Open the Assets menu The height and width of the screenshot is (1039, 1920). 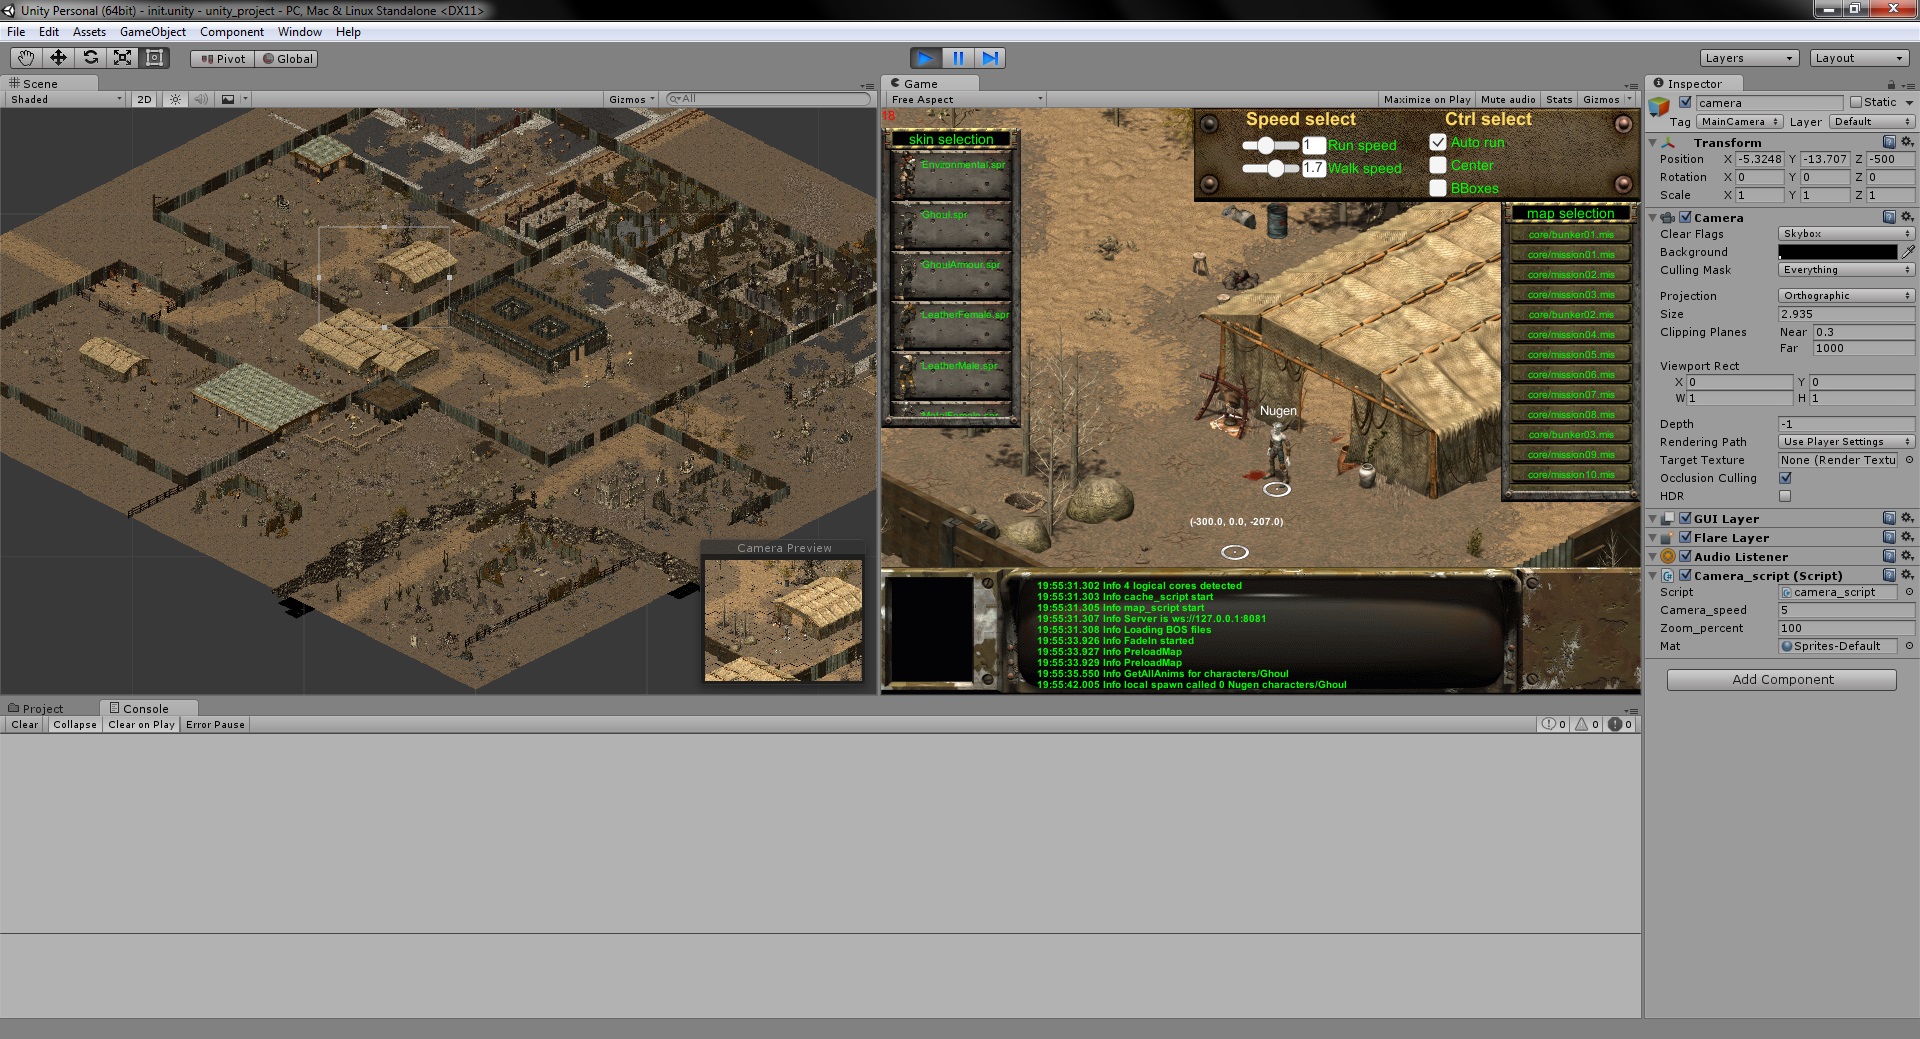[x=89, y=32]
